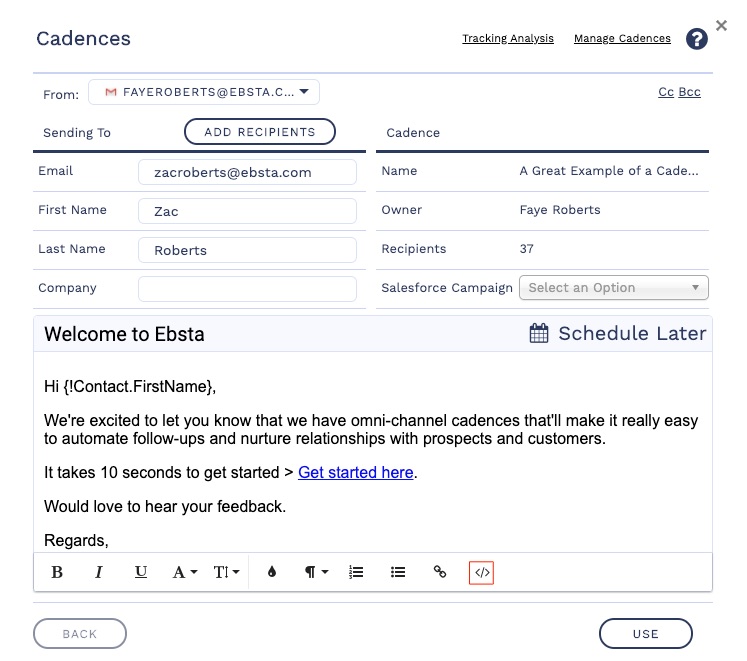747x661 pixels.
Task: Open the Salesforce Campaign select box
Action: click(x=613, y=288)
